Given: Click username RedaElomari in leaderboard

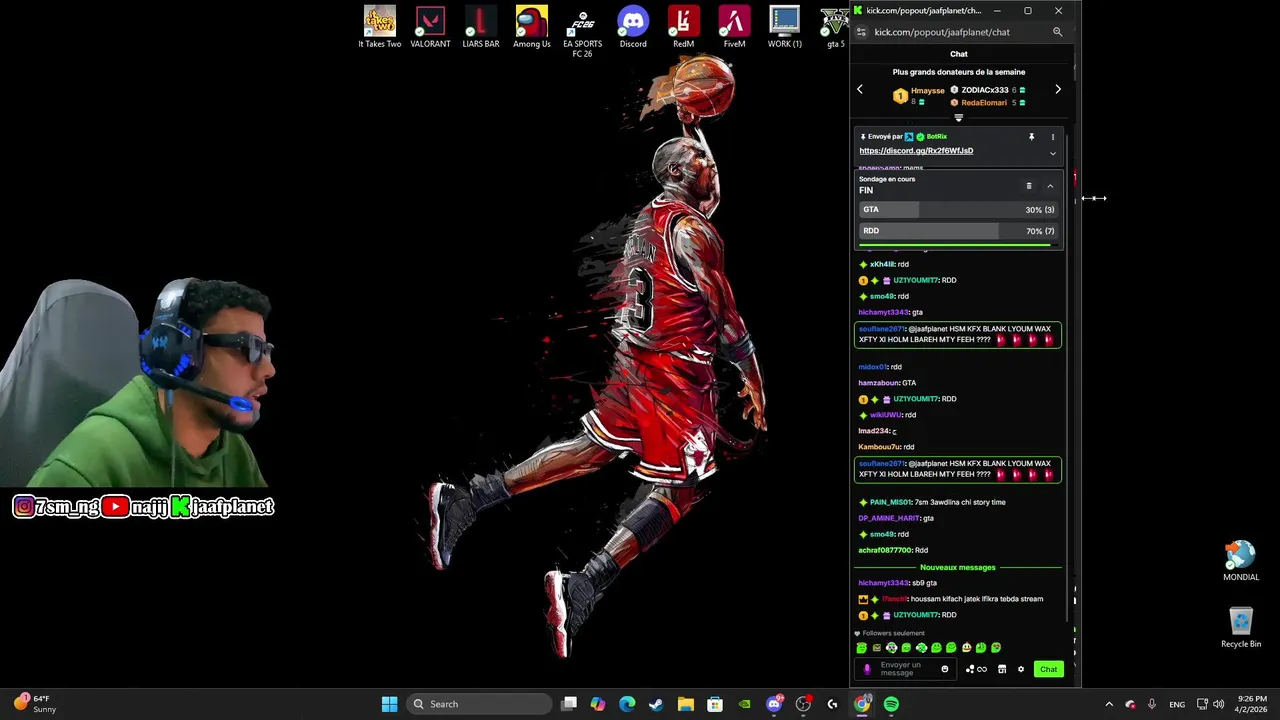Looking at the screenshot, I should [x=984, y=103].
